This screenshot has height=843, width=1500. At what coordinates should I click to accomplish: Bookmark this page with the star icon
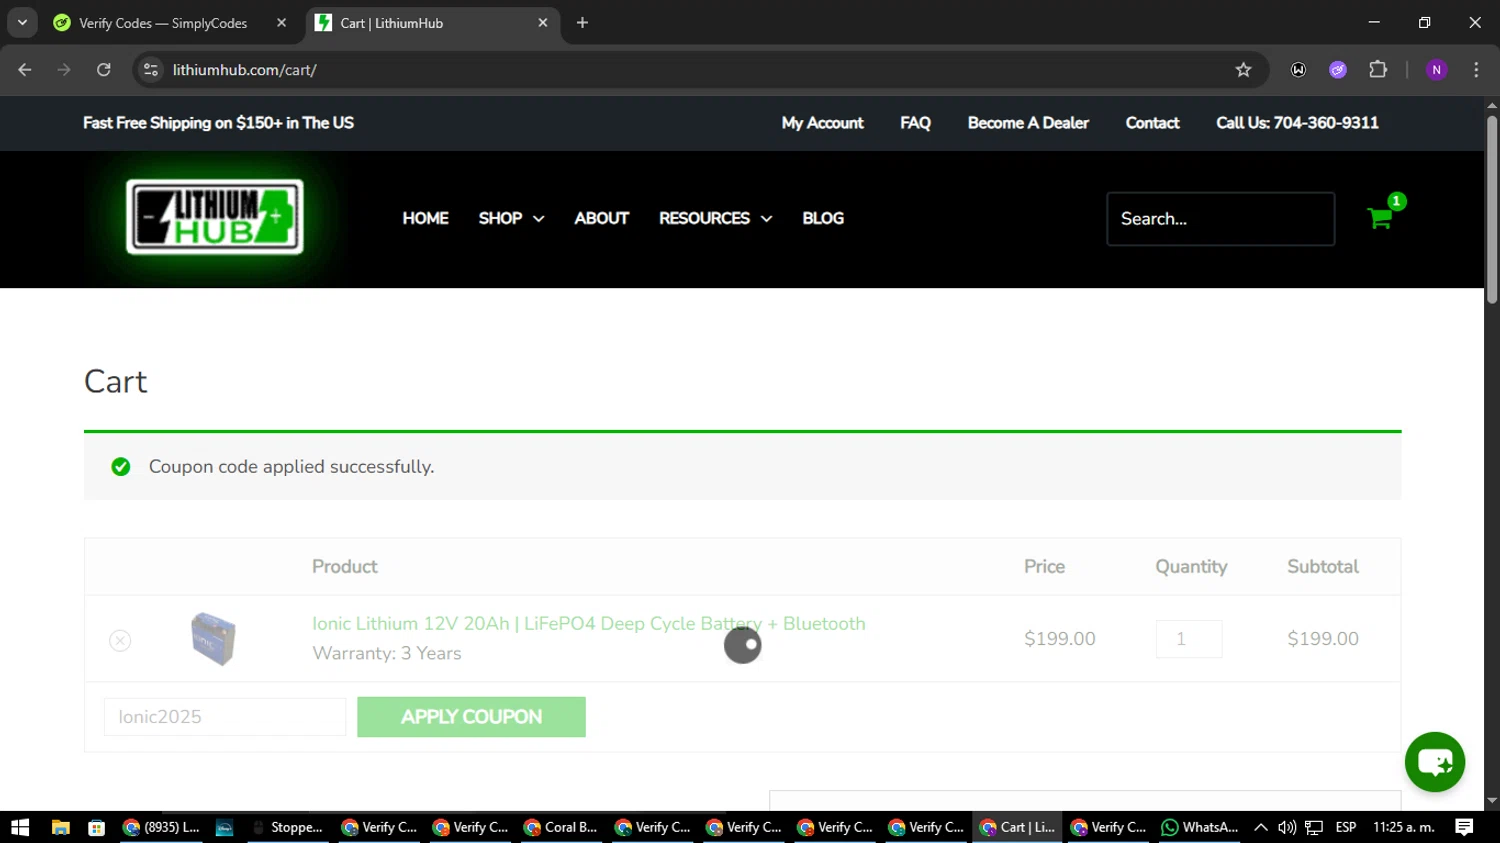point(1243,70)
